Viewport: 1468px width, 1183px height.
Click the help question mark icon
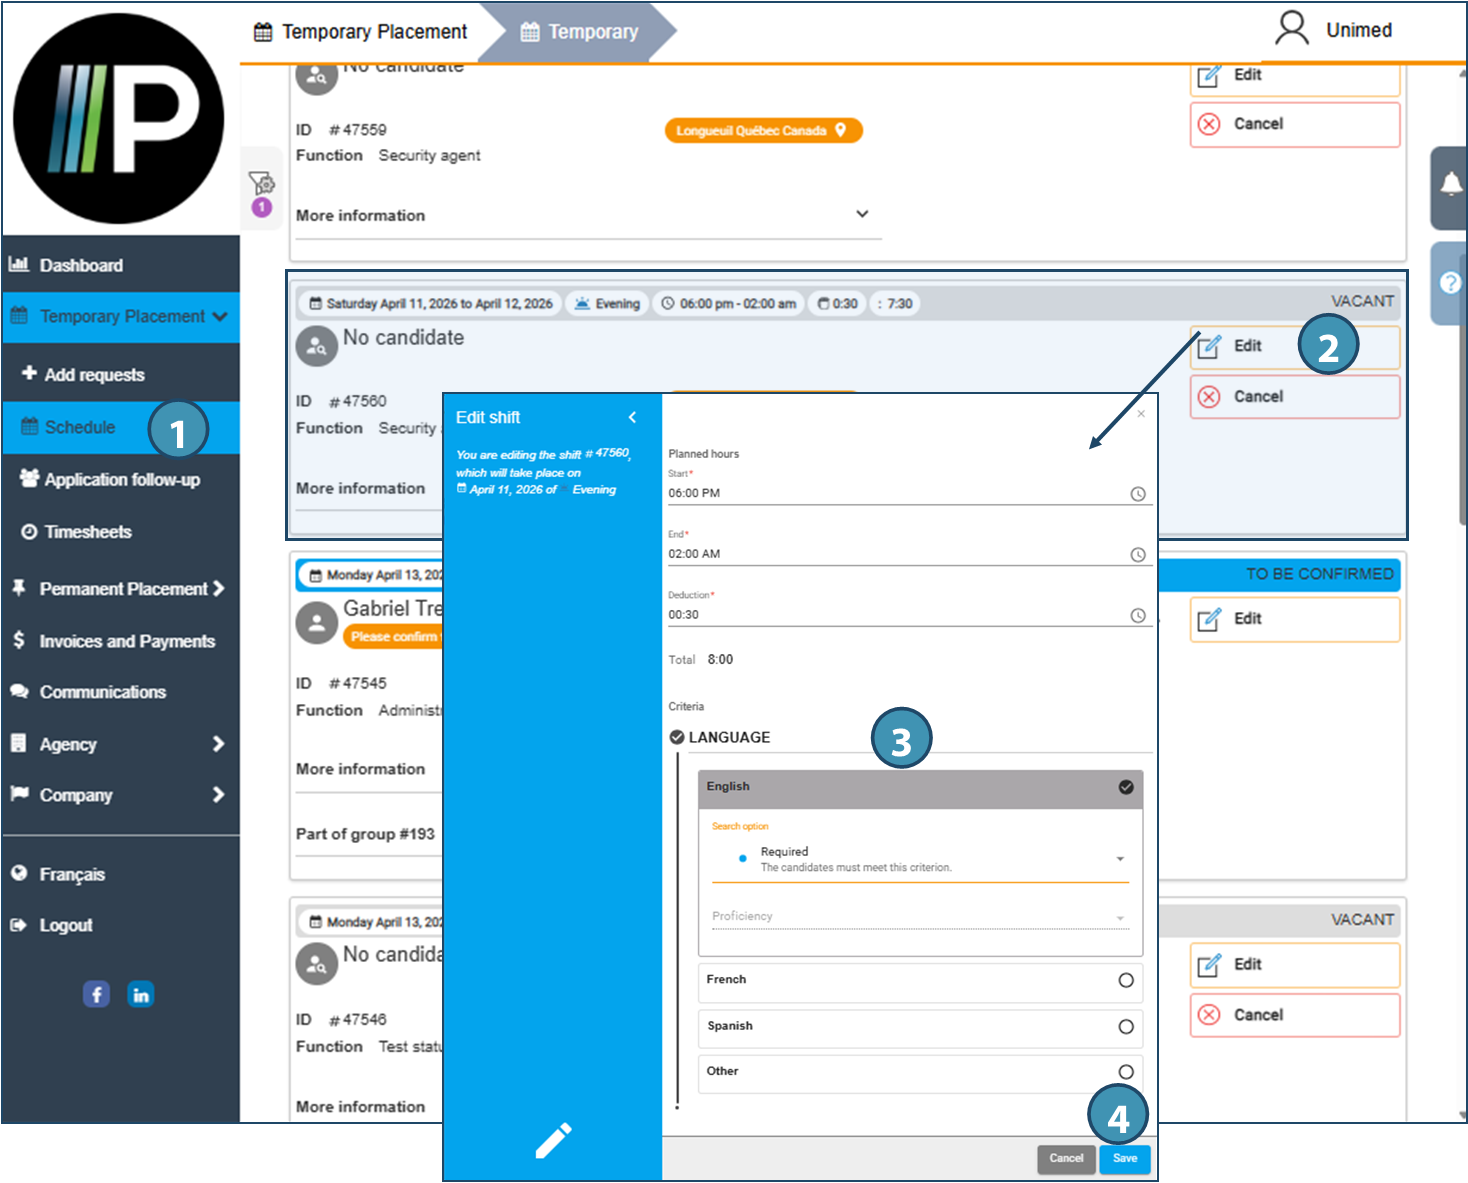tap(1450, 283)
